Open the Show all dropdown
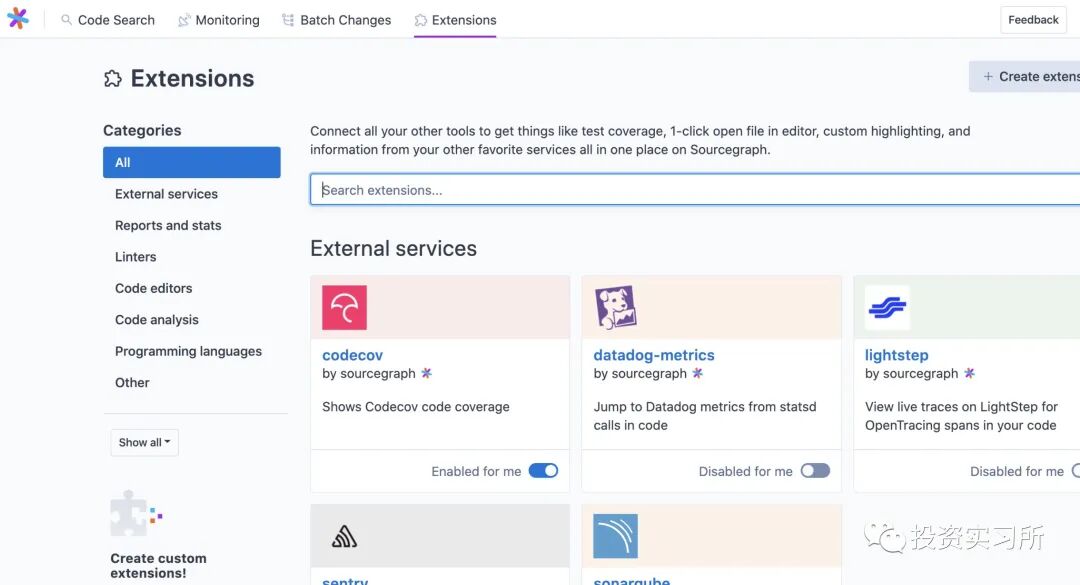 (145, 442)
